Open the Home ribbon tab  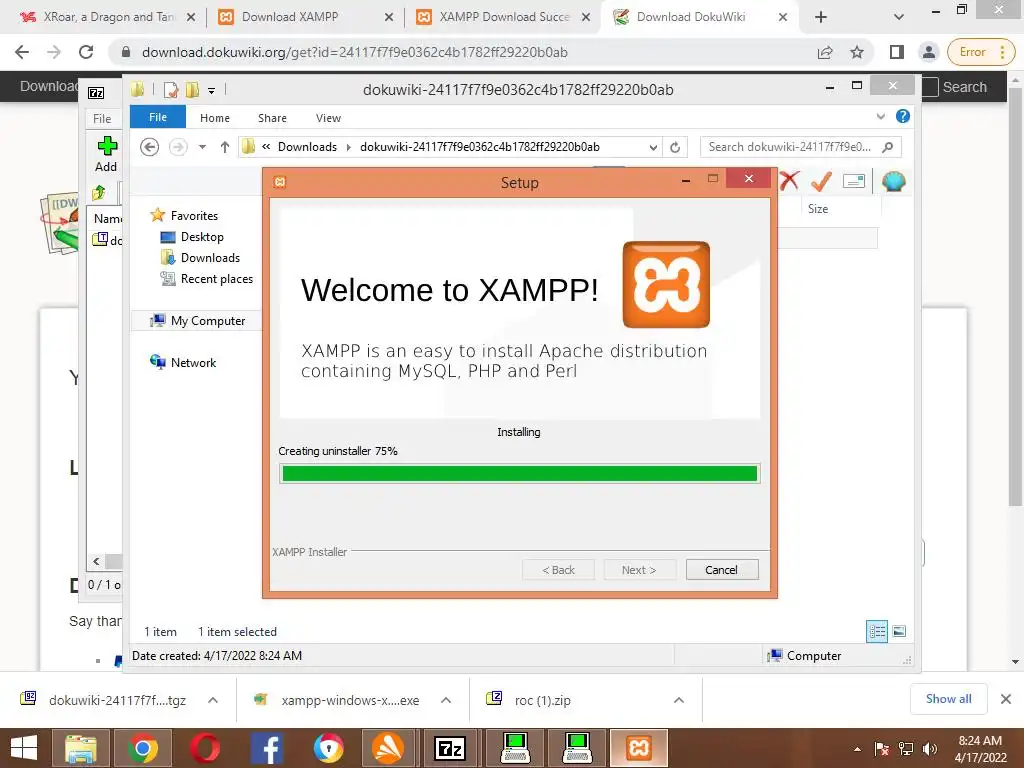point(215,118)
